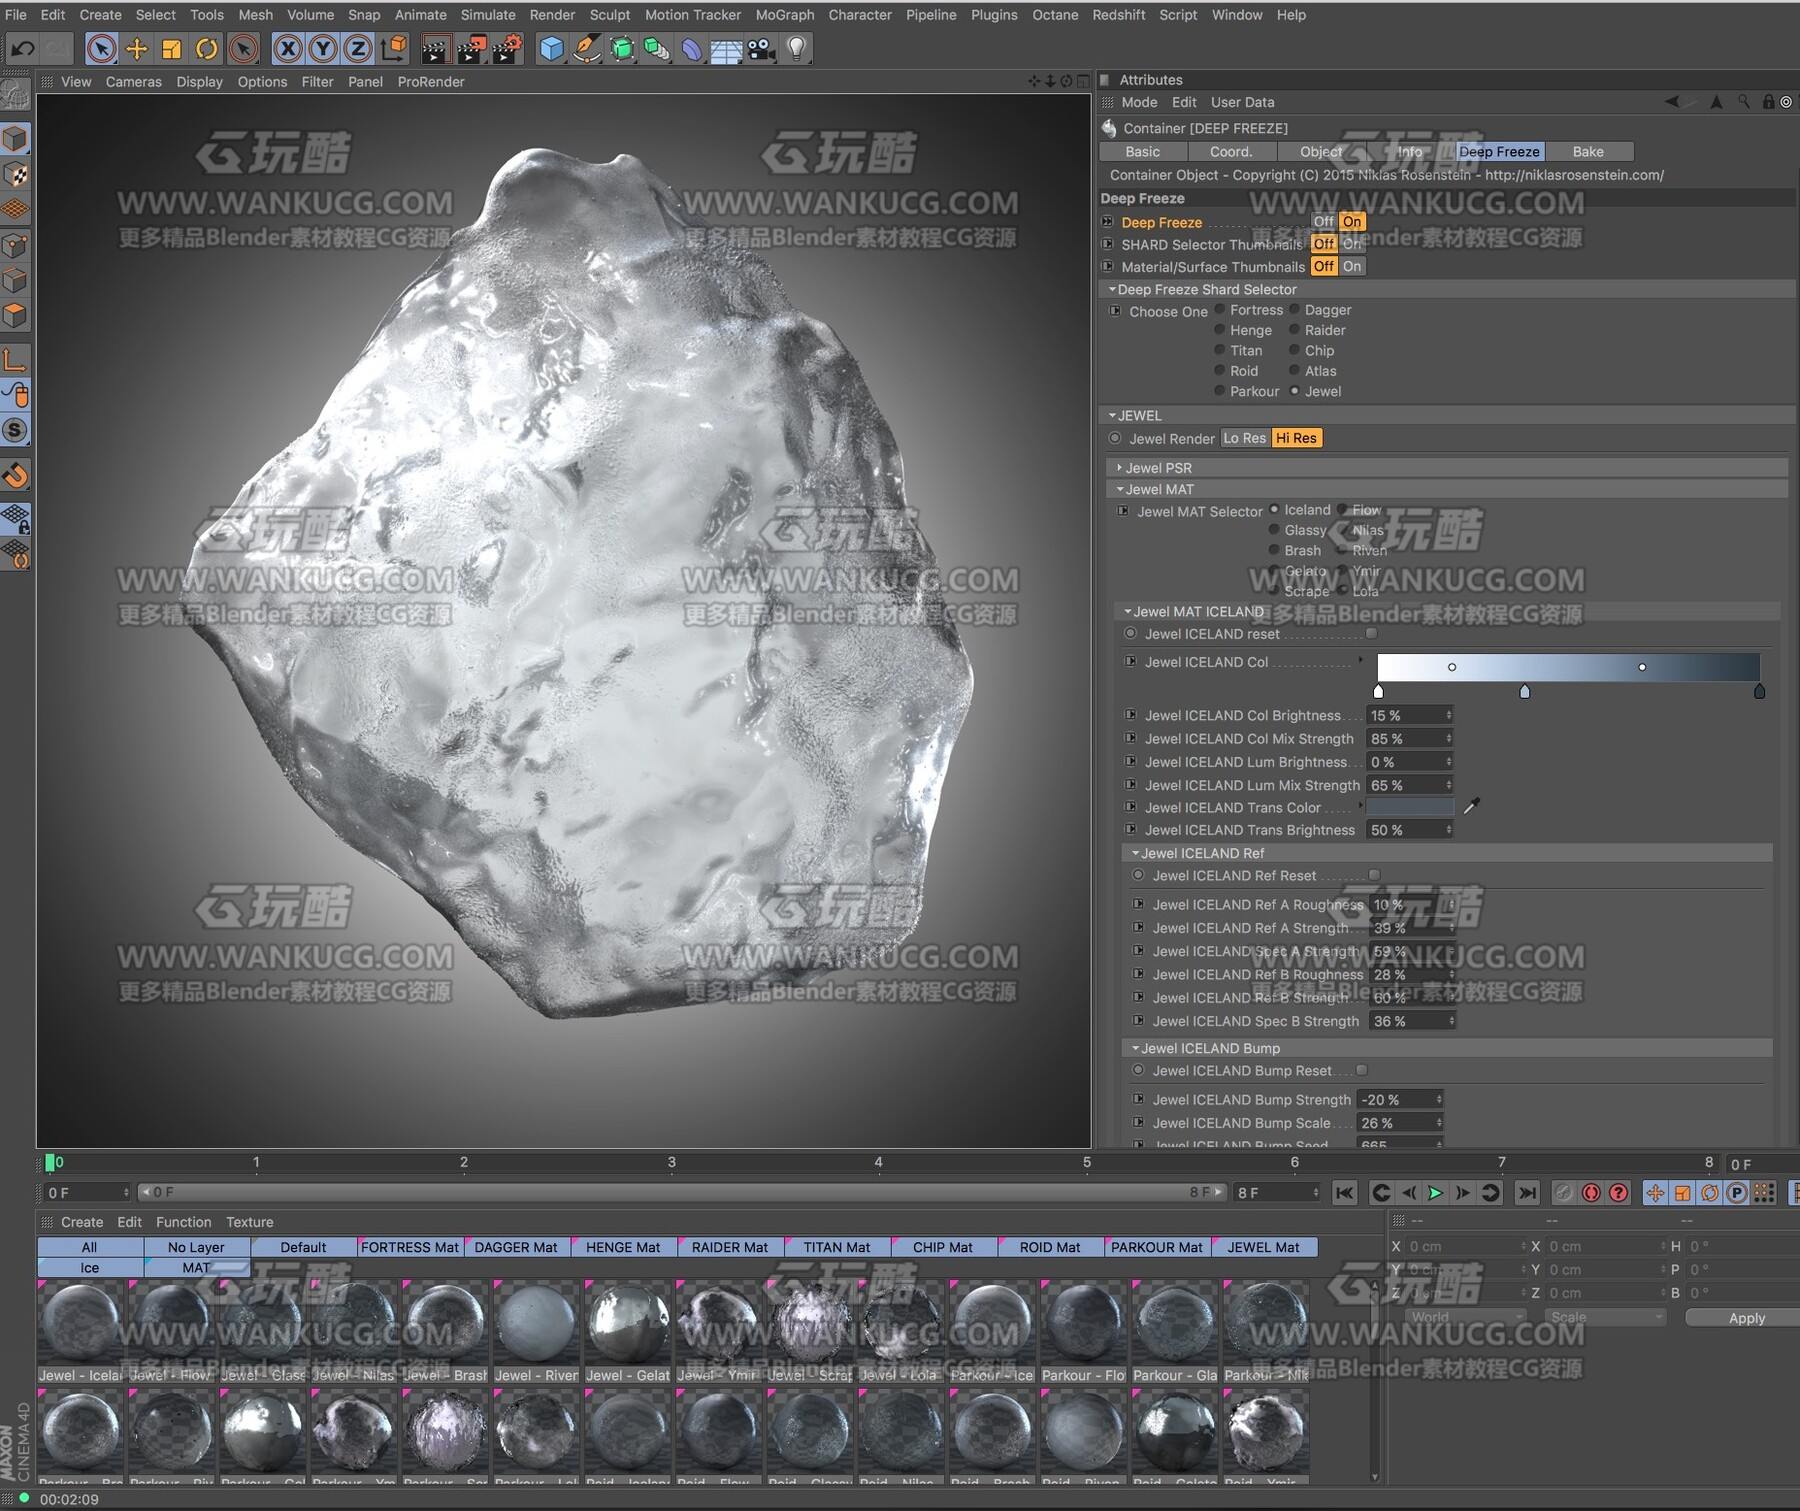Open the Subdivision Surface generator icon

622,48
